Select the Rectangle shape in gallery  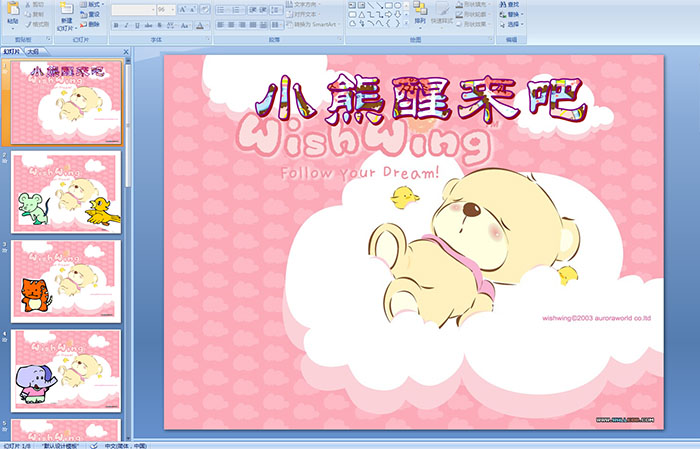coord(388,5)
